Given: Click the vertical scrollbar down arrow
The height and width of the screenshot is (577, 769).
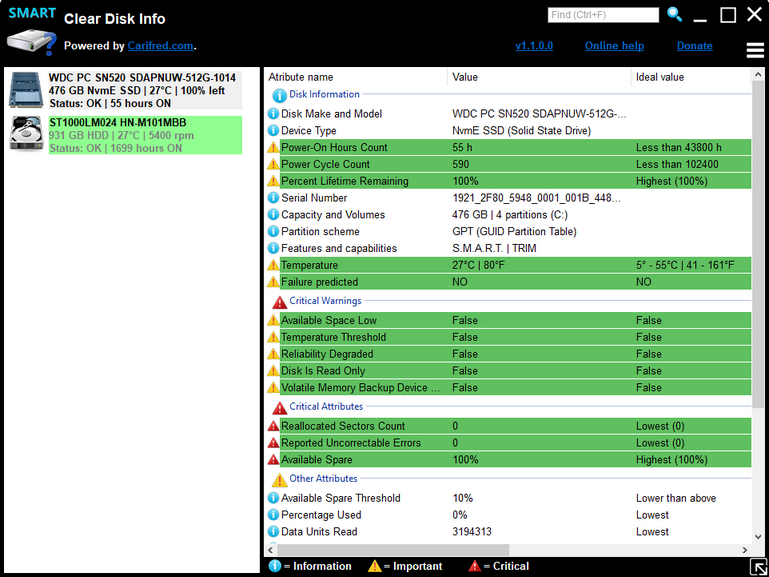Looking at the screenshot, I should point(758,537).
